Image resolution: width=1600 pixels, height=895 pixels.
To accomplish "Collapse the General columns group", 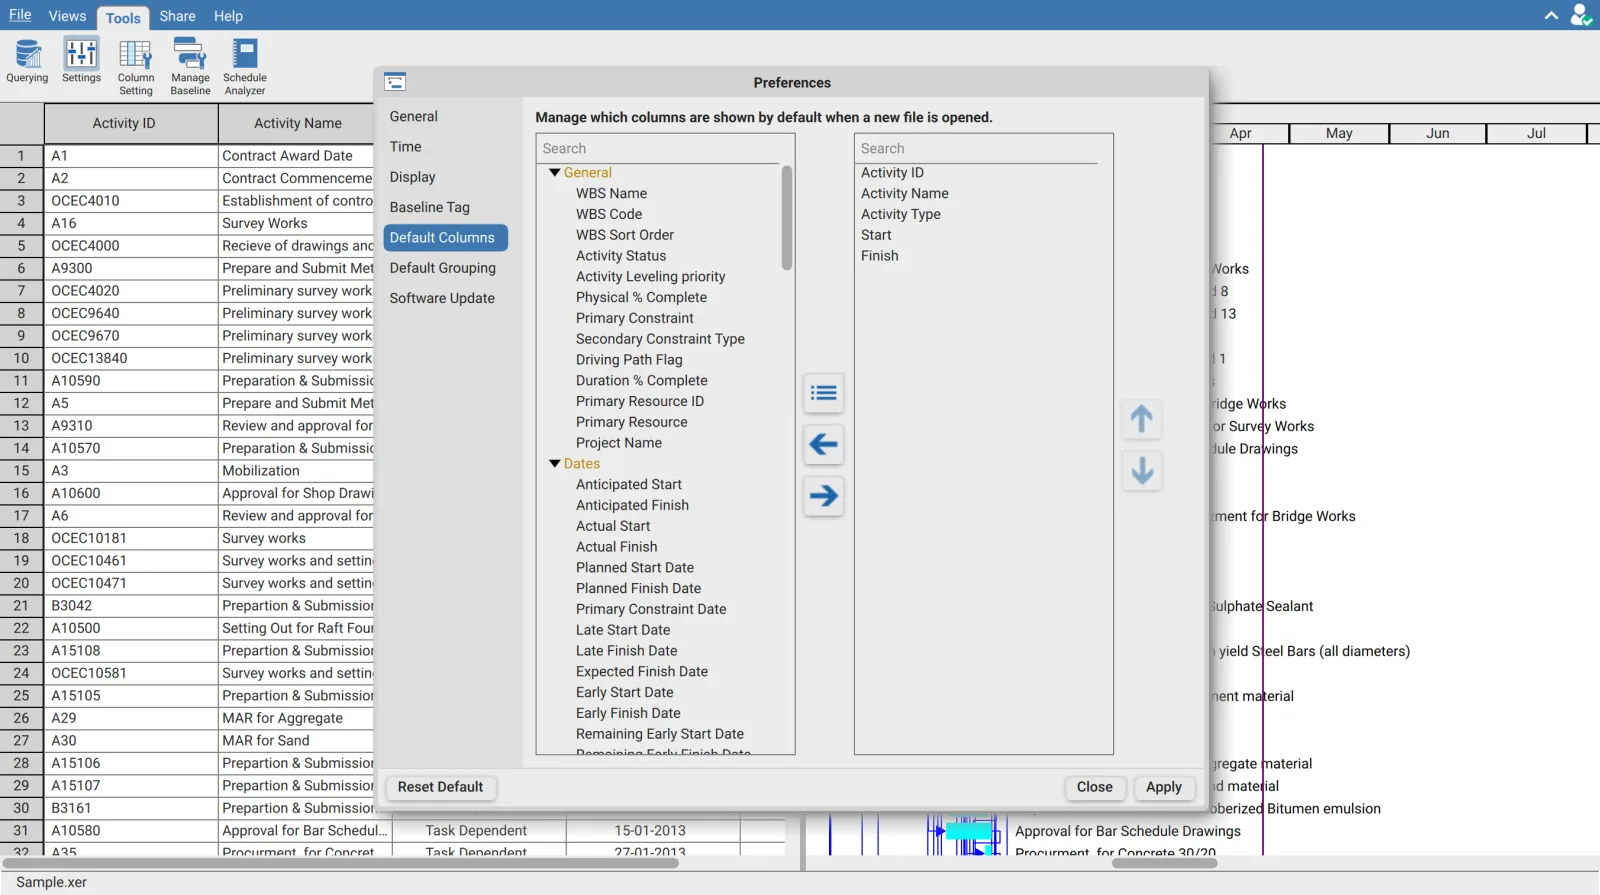I will pyautogui.click(x=555, y=173).
